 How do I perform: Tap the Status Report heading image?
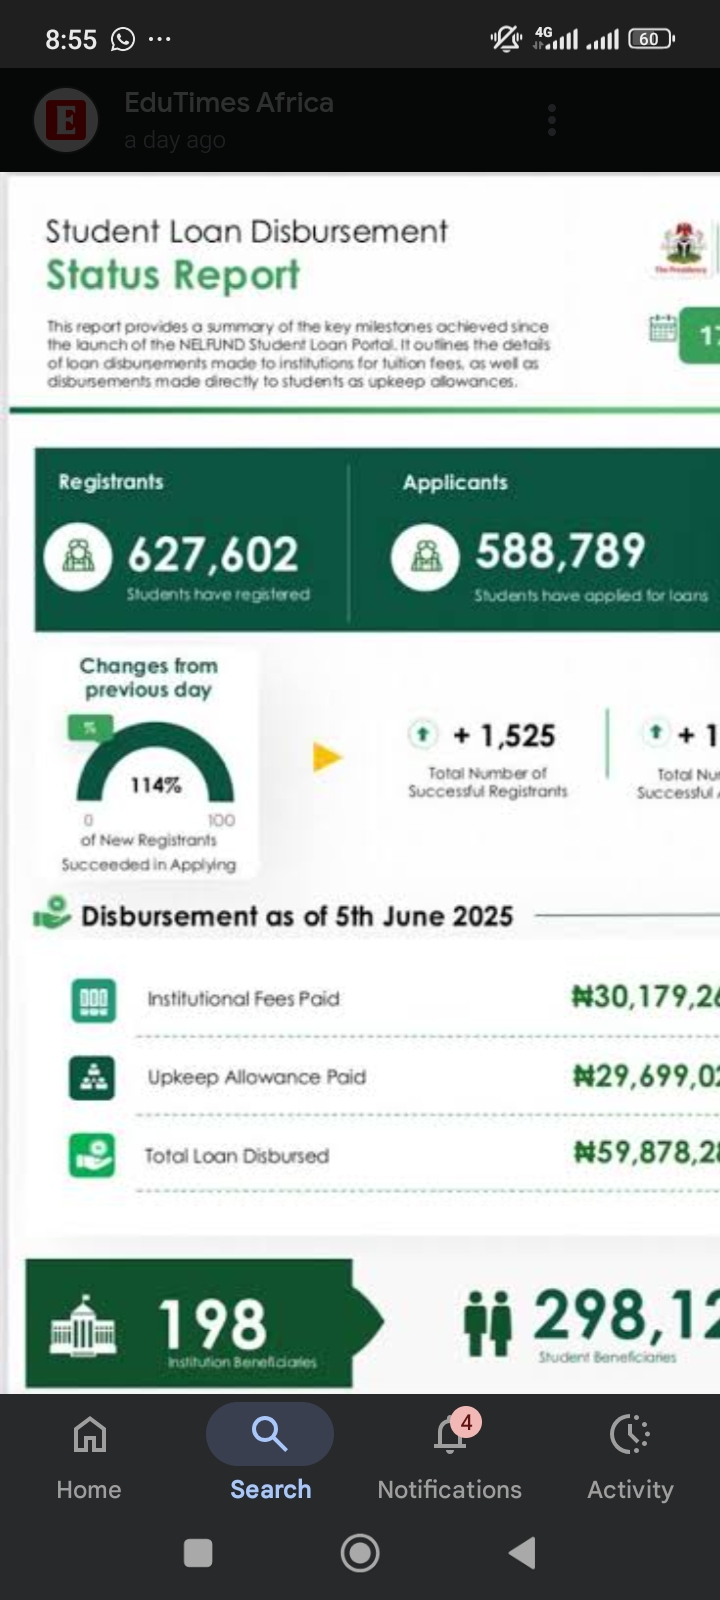point(173,275)
